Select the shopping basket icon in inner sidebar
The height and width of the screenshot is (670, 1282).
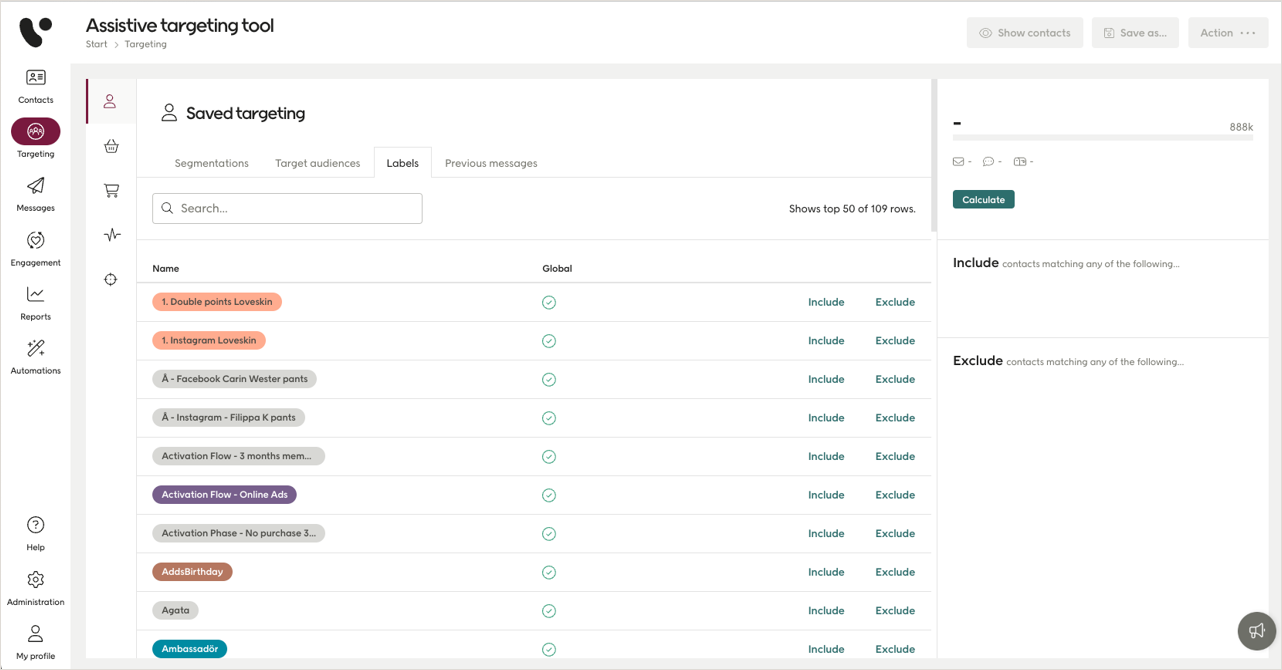(x=111, y=146)
